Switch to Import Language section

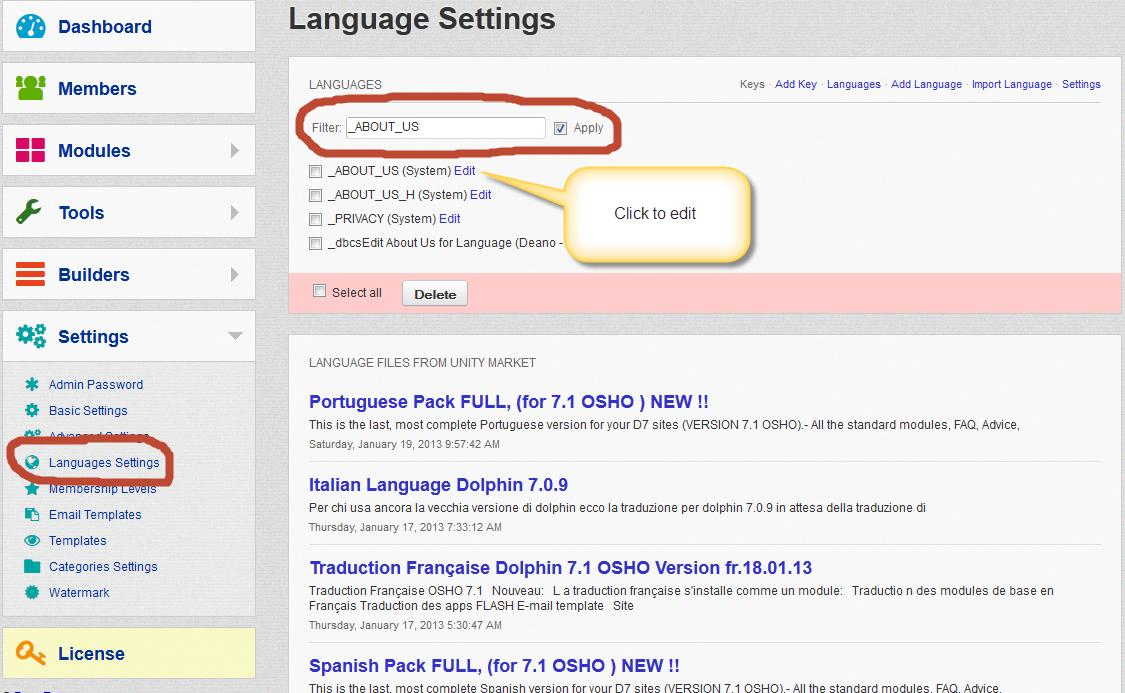pyautogui.click(x=1011, y=85)
